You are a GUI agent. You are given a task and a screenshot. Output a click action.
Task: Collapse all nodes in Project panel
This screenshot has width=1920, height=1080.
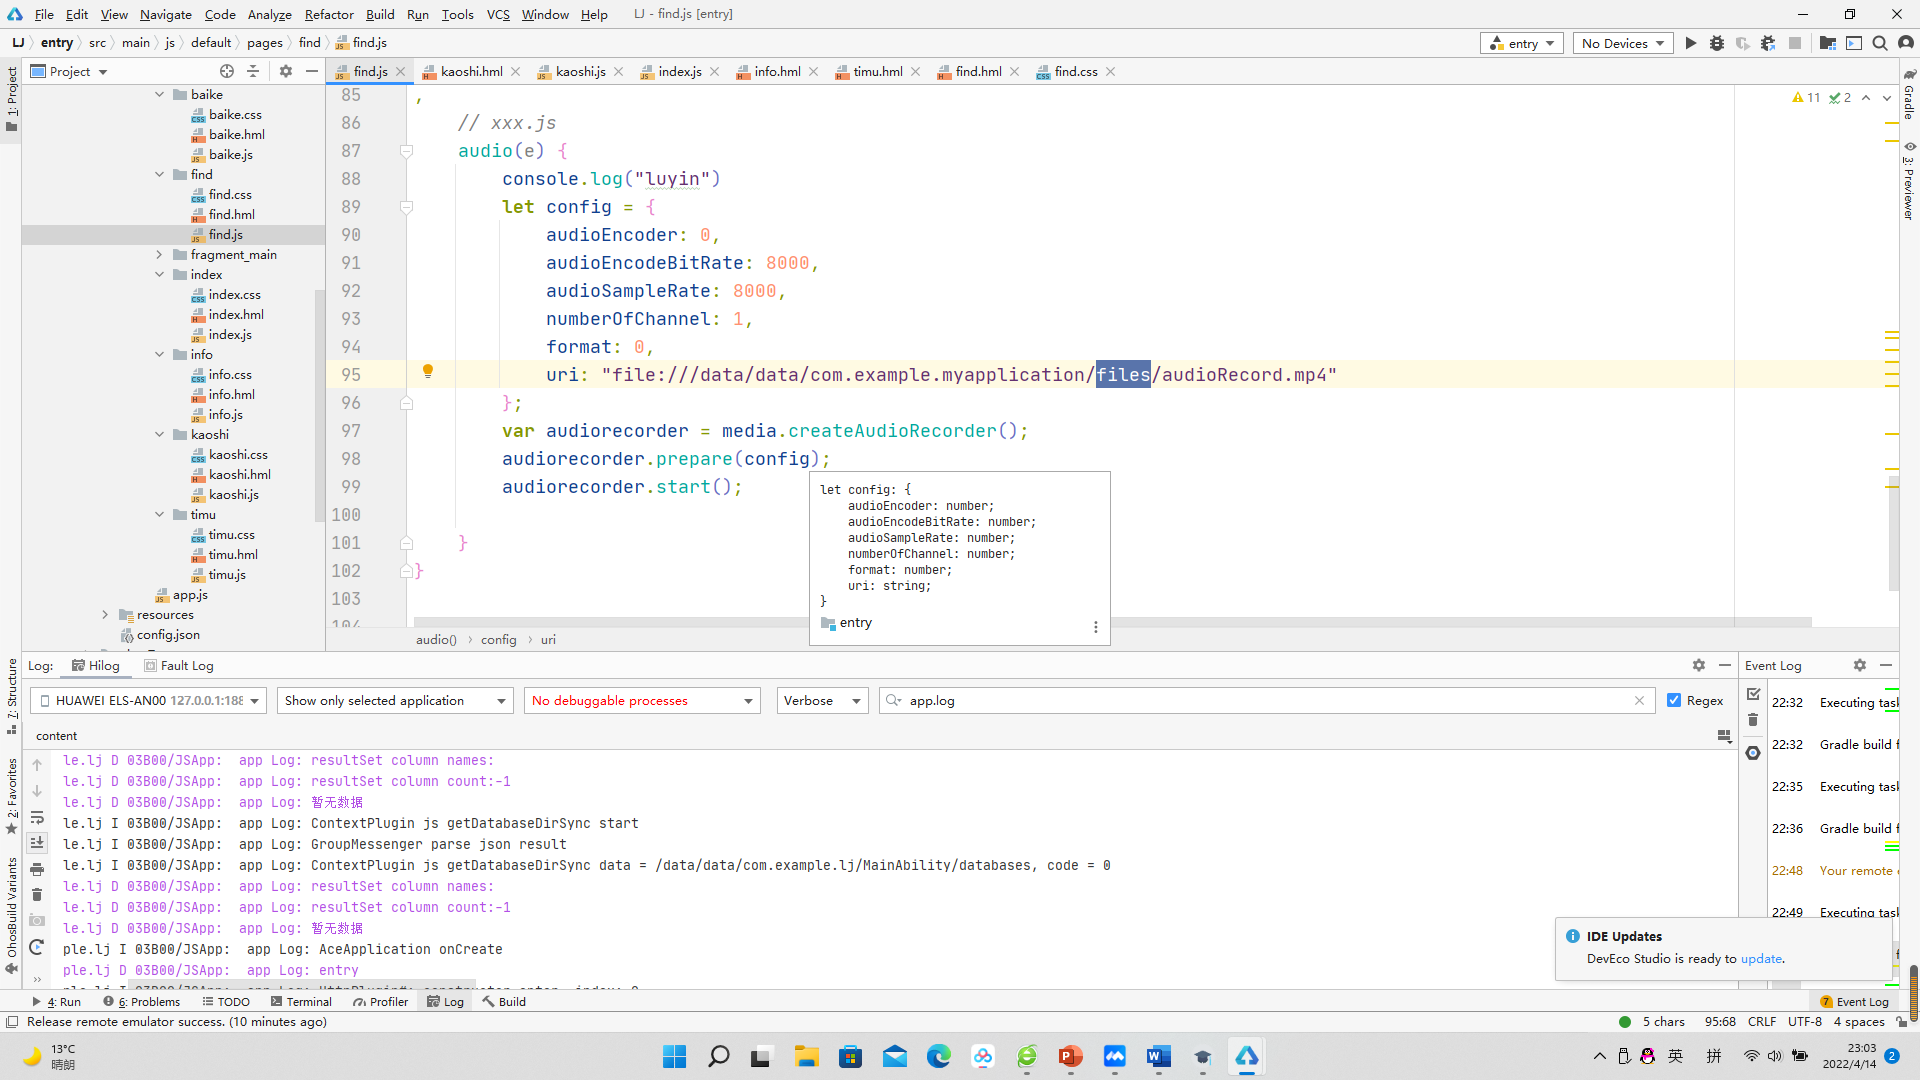(253, 71)
